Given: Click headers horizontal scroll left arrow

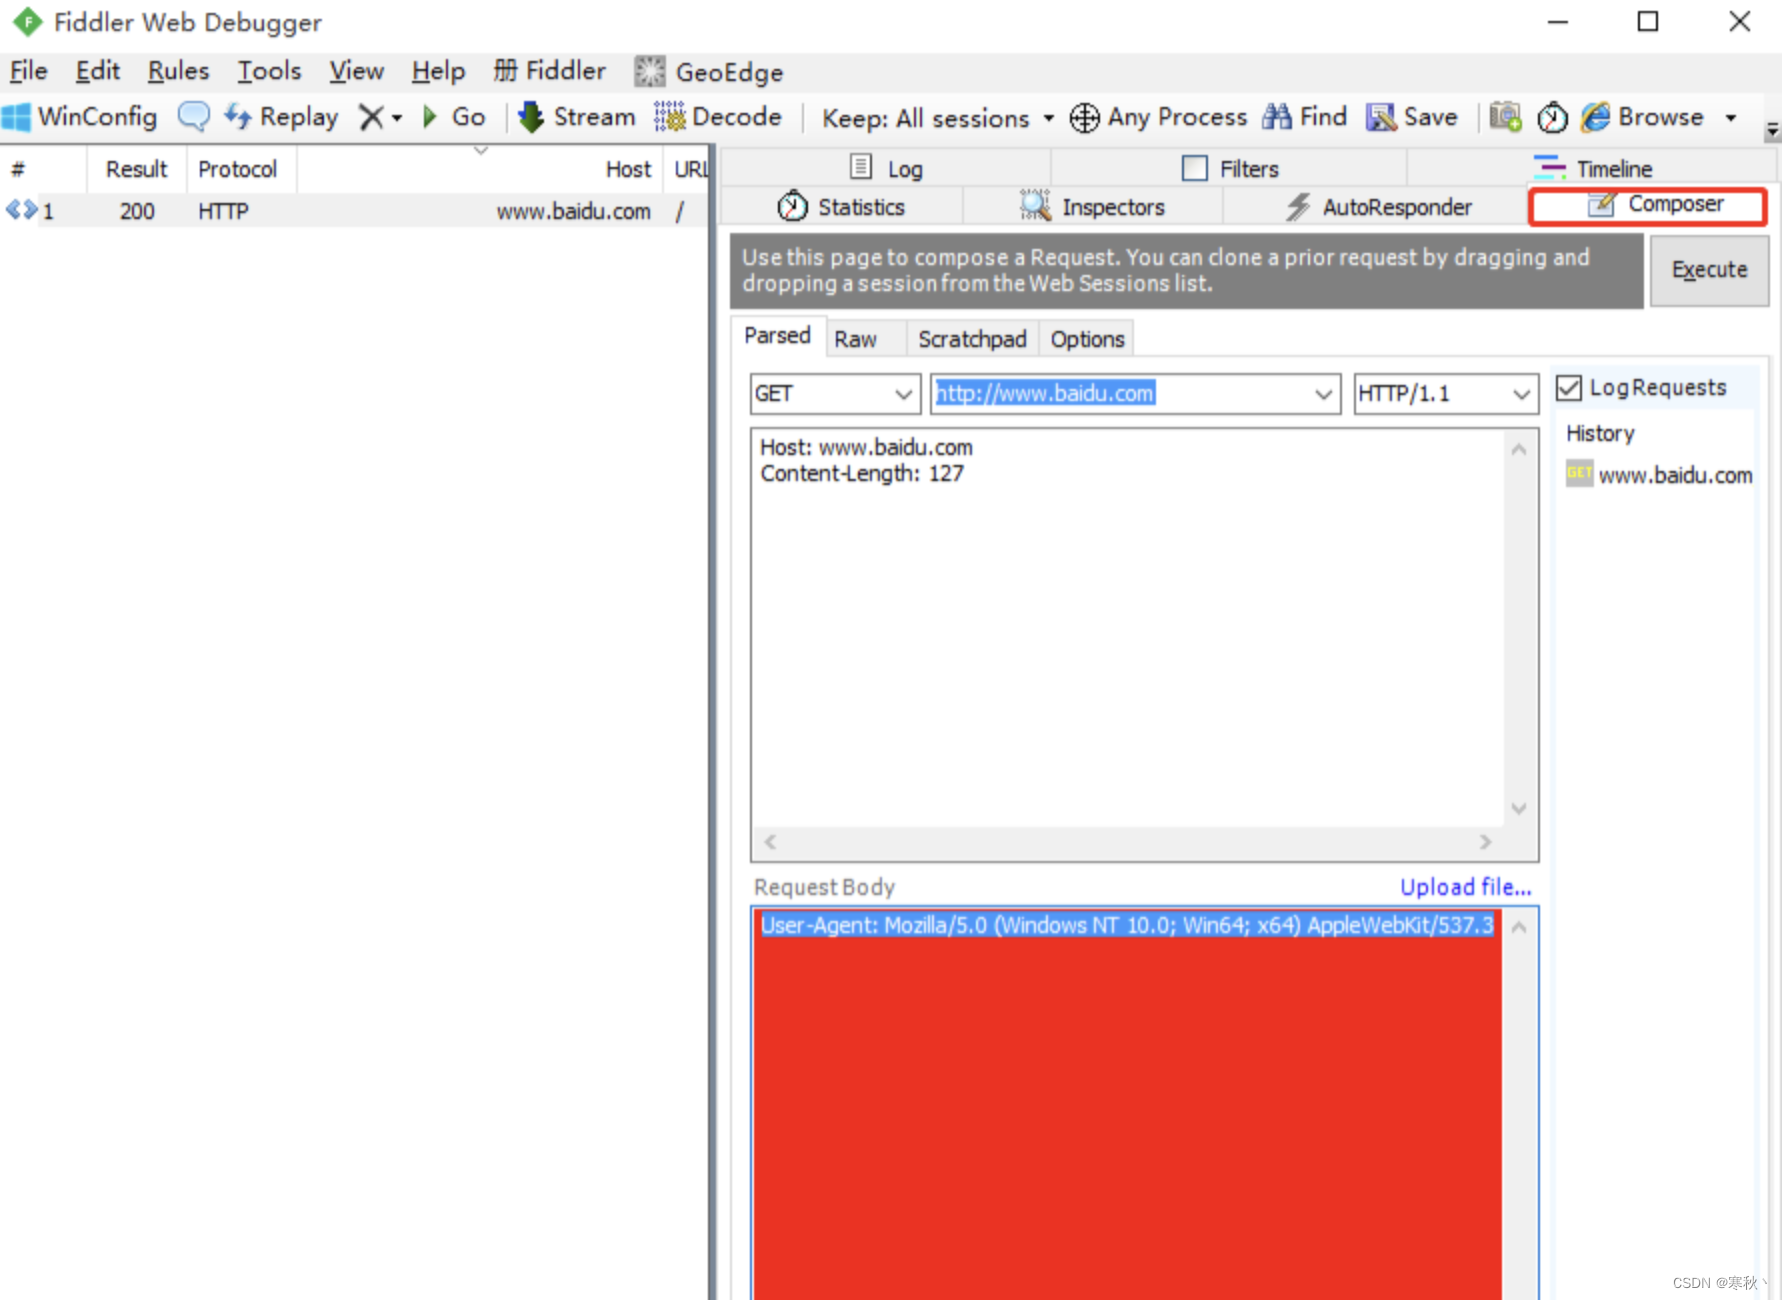Looking at the screenshot, I should (x=770, y=842).
